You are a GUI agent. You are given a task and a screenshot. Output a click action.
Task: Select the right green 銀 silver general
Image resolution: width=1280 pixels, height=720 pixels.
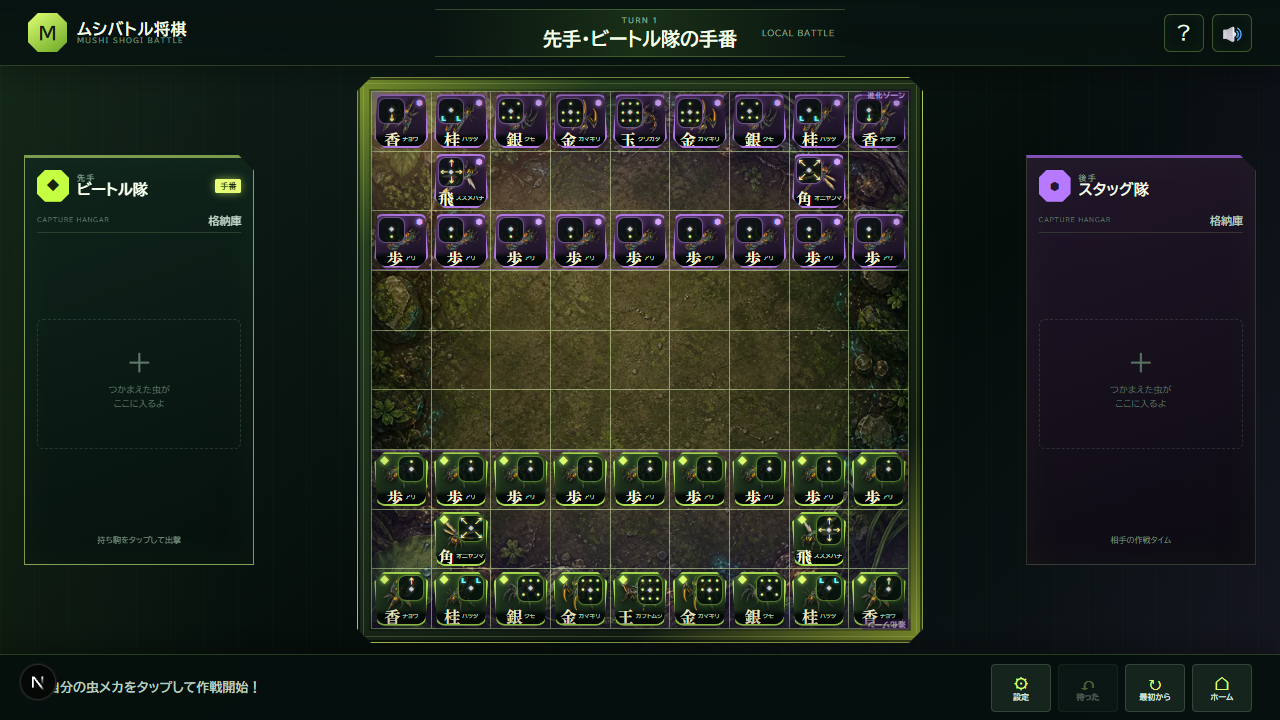(x=759, y=600)
